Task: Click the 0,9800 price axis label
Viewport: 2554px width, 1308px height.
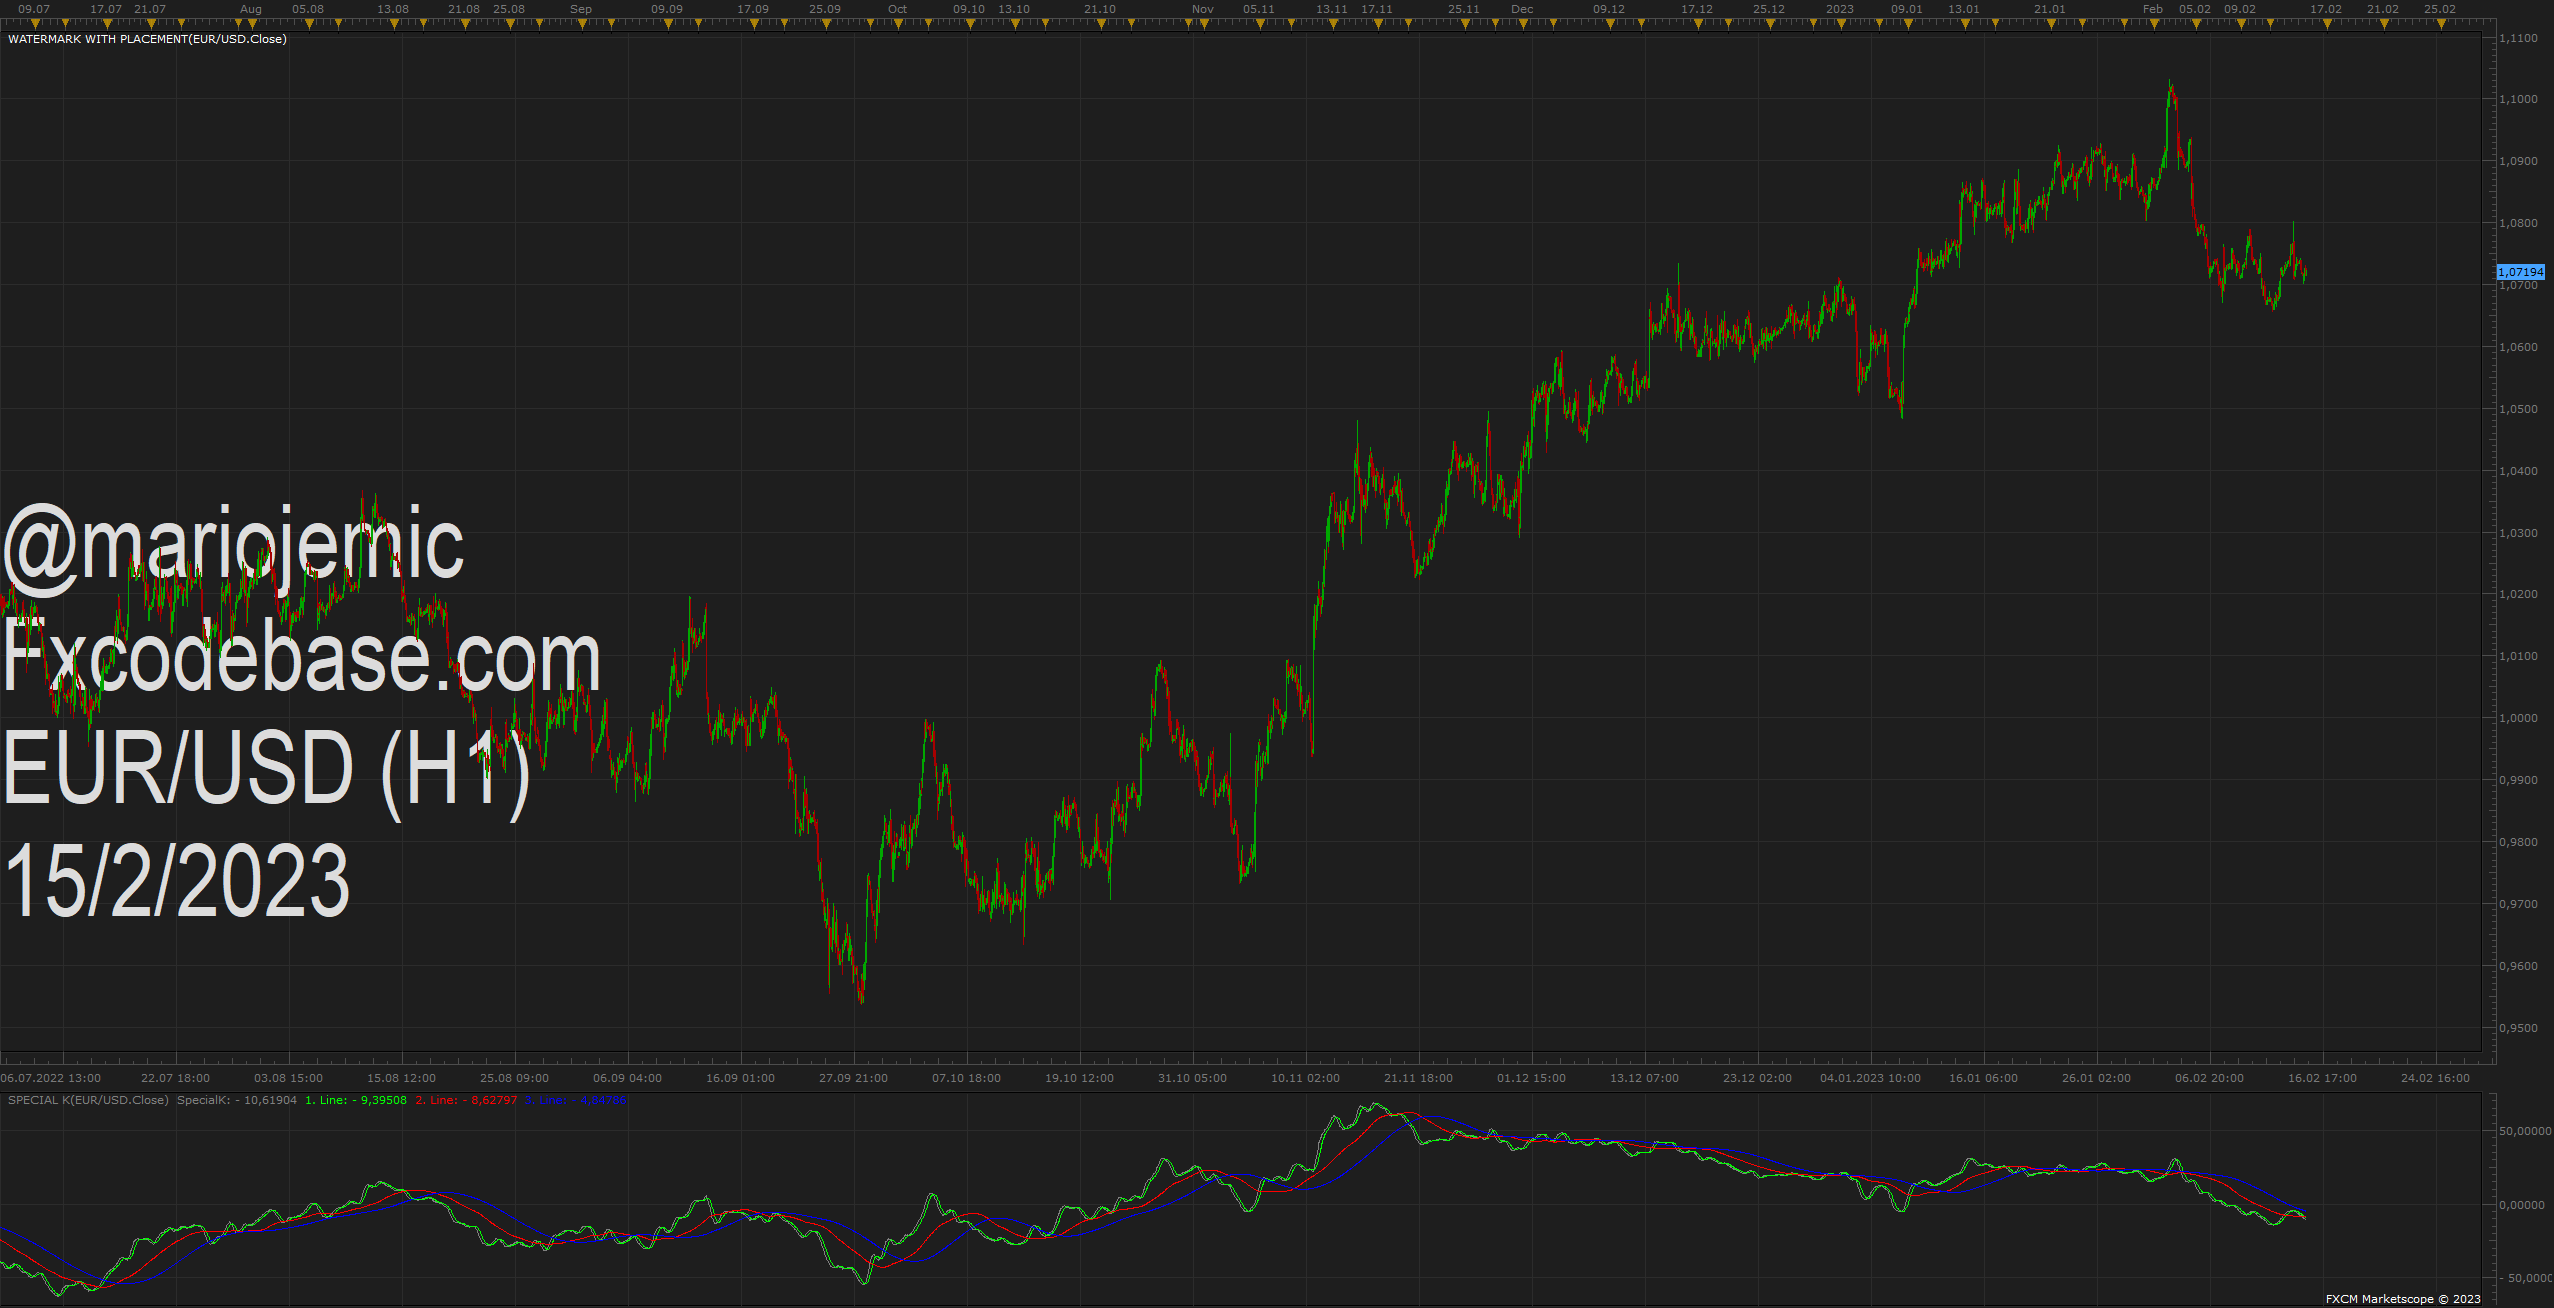Action: point(2518,842)
